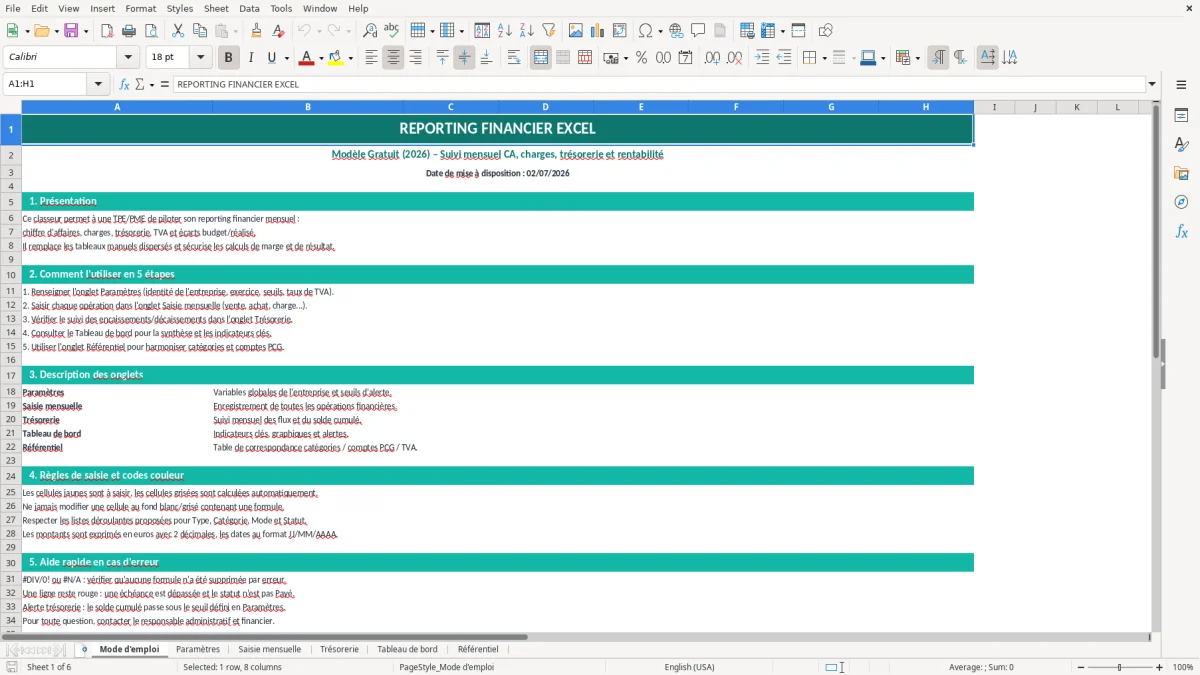Format selection as percent
Screen dimensions: 1200x675
pyautogui.click(x=642, y=58)
